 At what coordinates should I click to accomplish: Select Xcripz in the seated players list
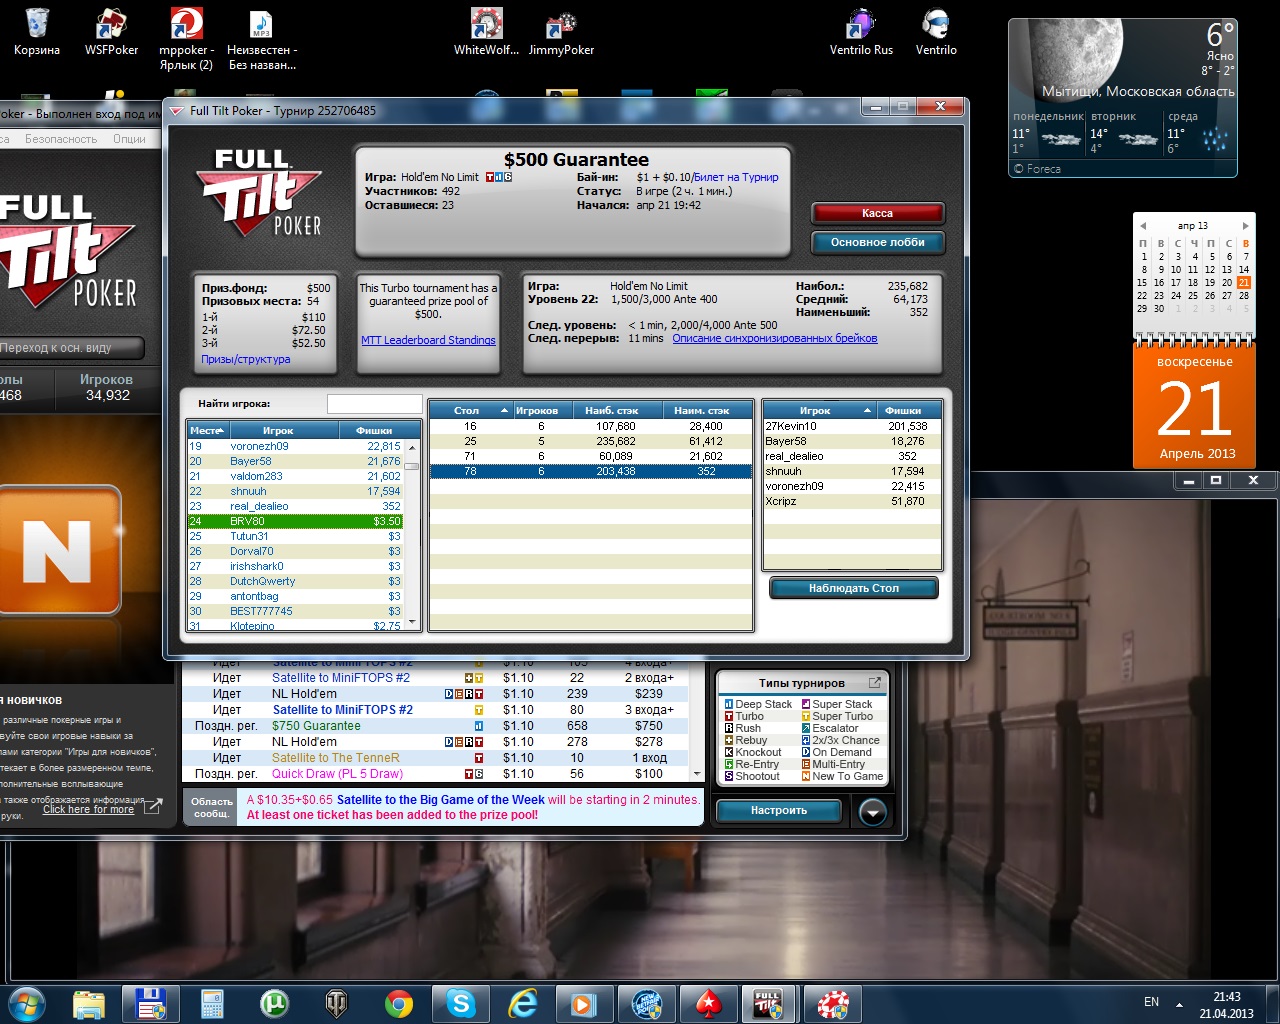852,501
